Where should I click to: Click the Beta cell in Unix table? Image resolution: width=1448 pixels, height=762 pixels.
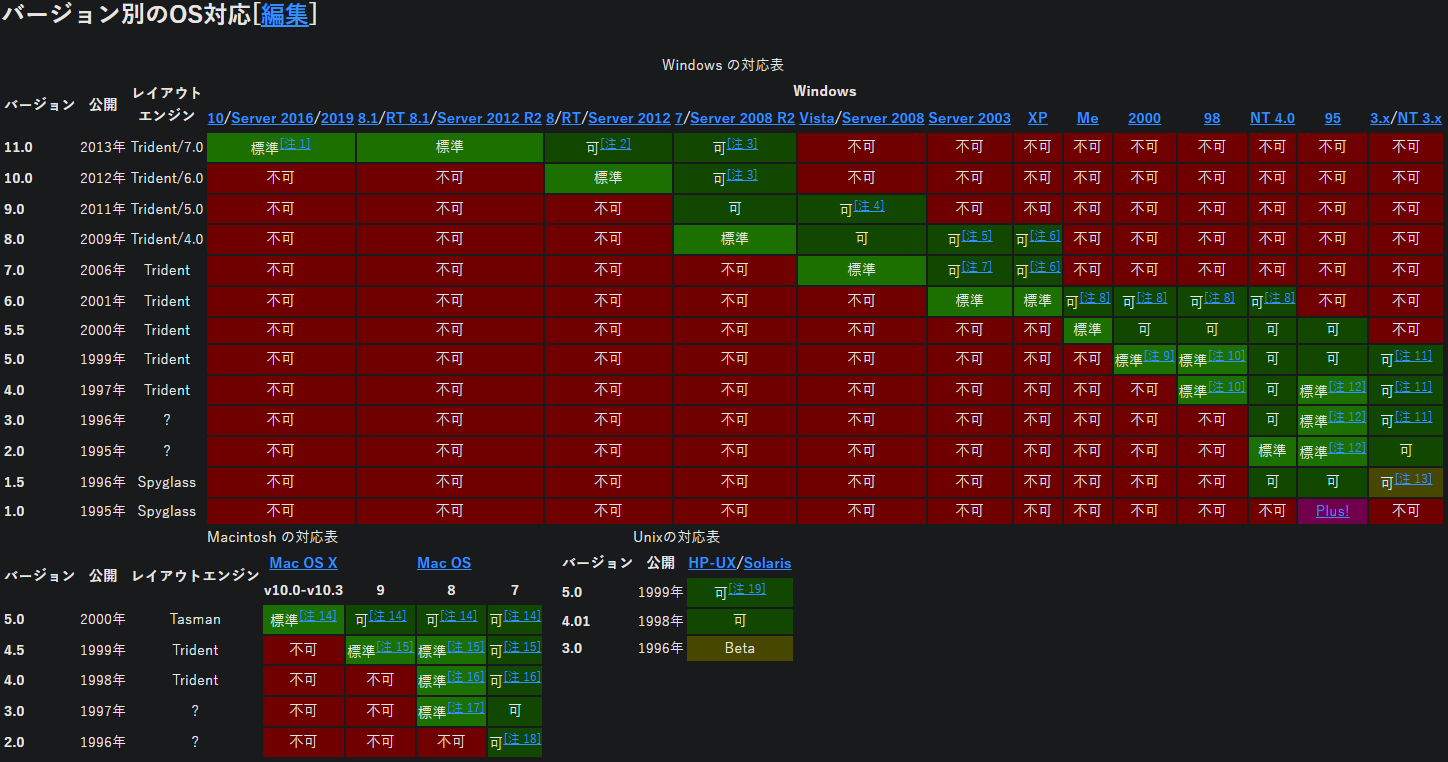click(x=740, y=648)
